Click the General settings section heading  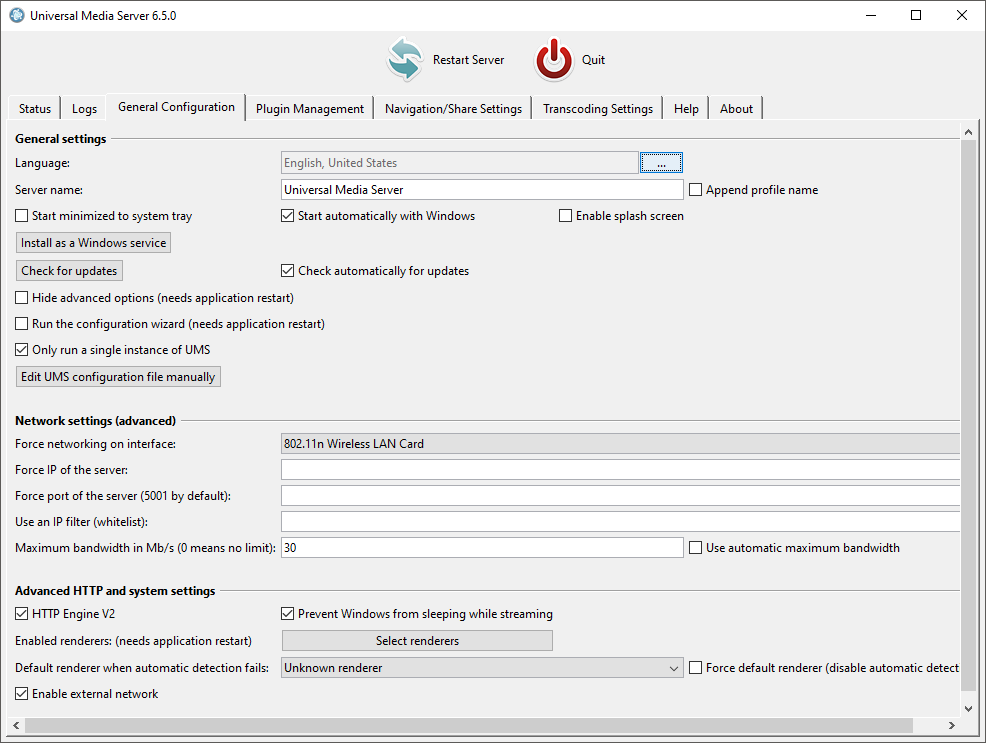point(60,139)
